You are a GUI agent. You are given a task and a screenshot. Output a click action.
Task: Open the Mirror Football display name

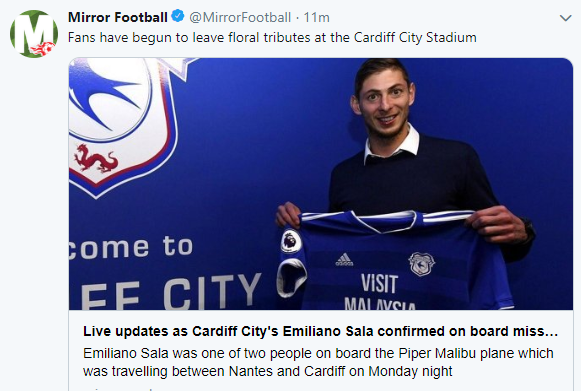coord(118,17)
